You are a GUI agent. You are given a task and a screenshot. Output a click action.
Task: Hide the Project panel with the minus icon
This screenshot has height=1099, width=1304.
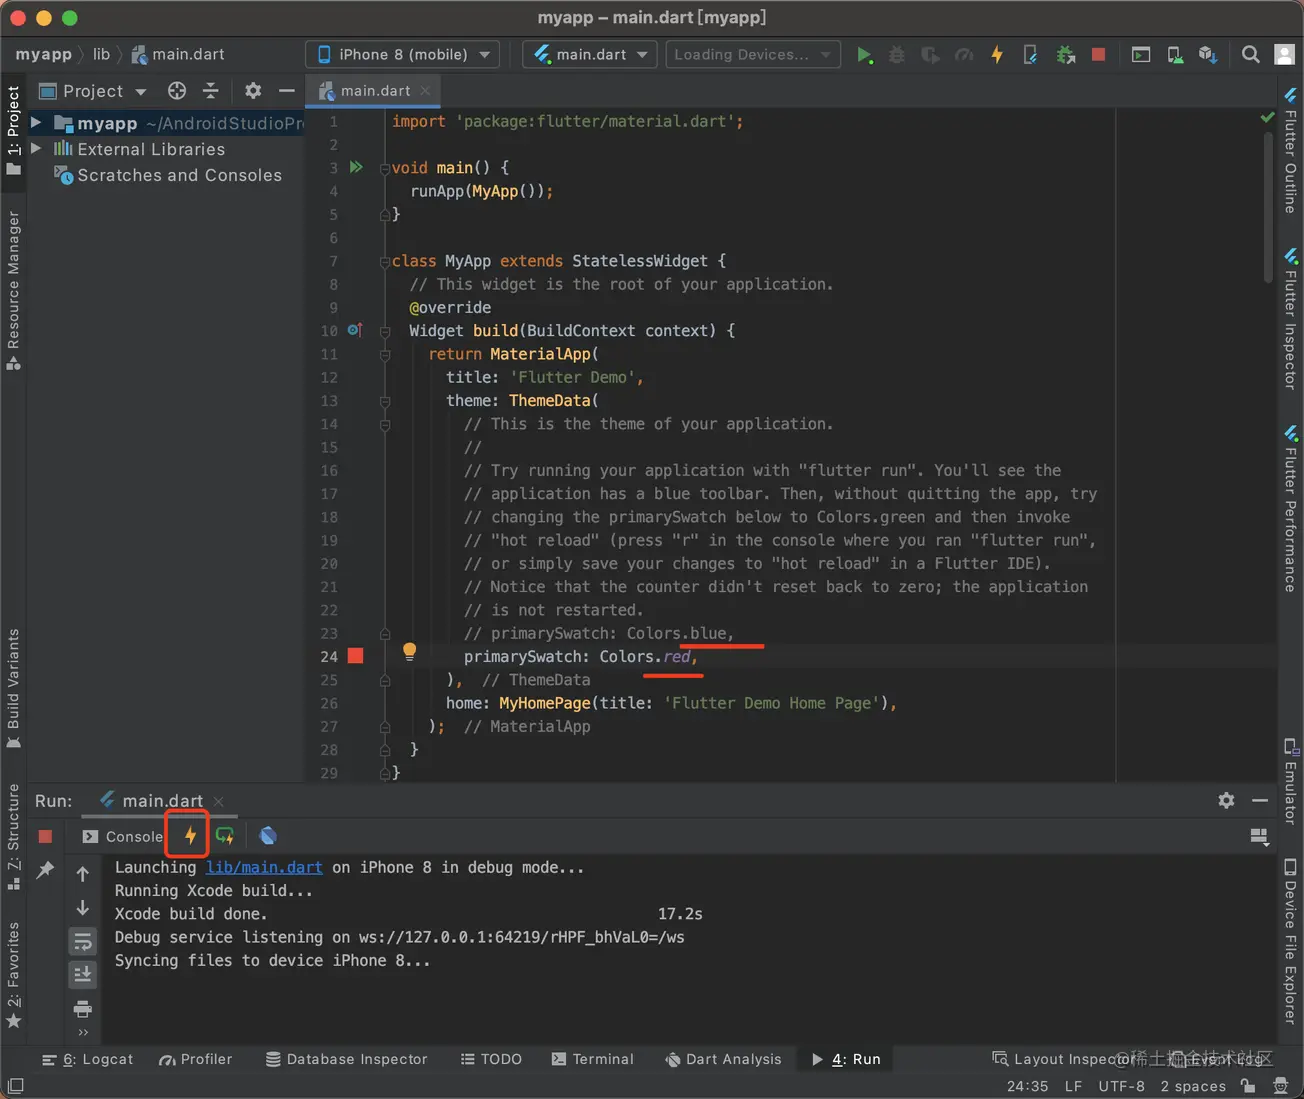[x=287, y=91]
